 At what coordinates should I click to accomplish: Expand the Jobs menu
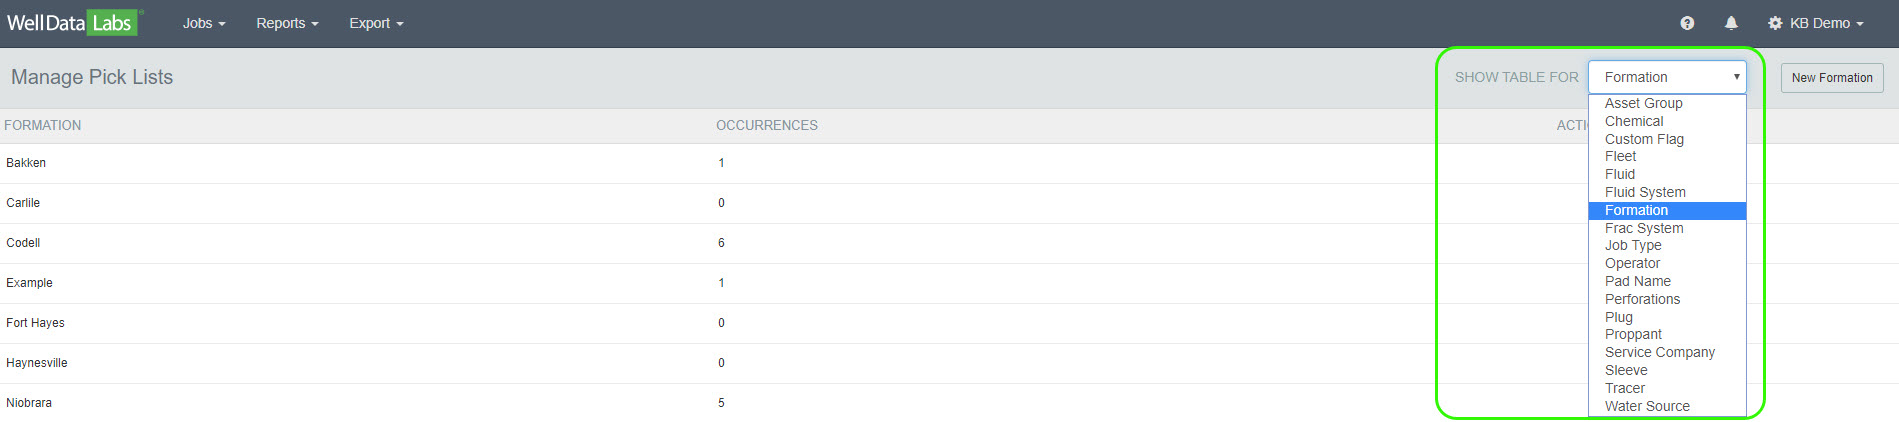(204, 23)
